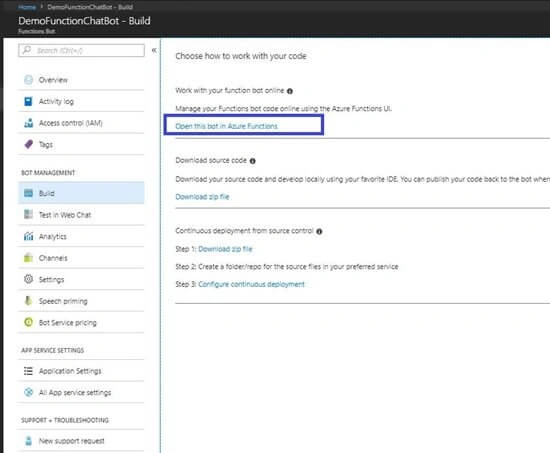
Task: Click the Settings gear icon
Action: click(28, 279)
